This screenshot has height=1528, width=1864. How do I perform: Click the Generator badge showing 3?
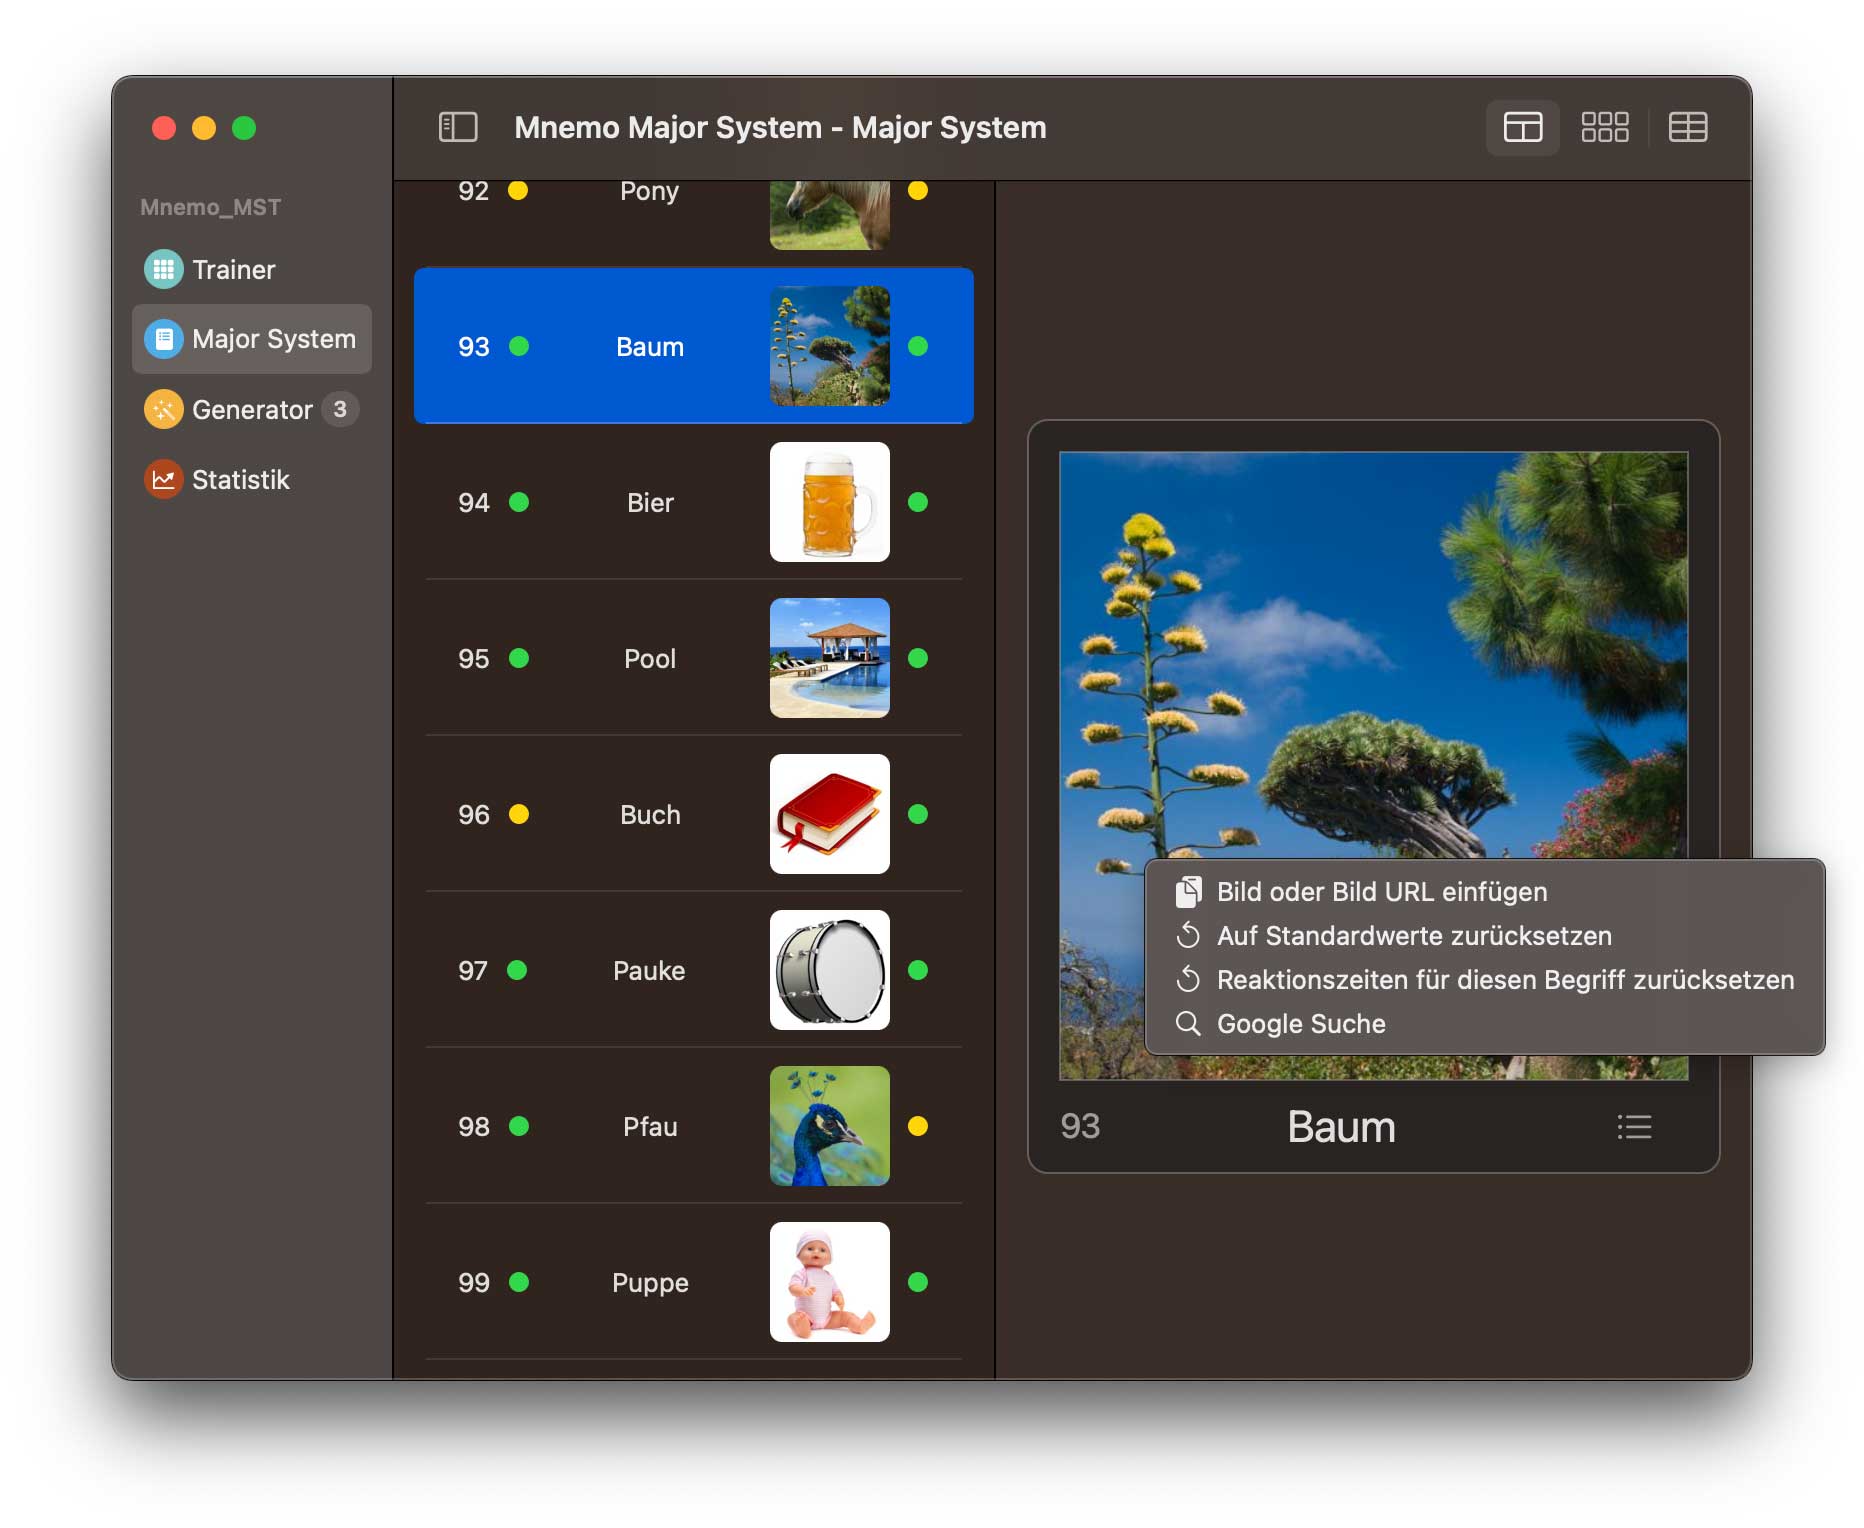tap(340, 410)
